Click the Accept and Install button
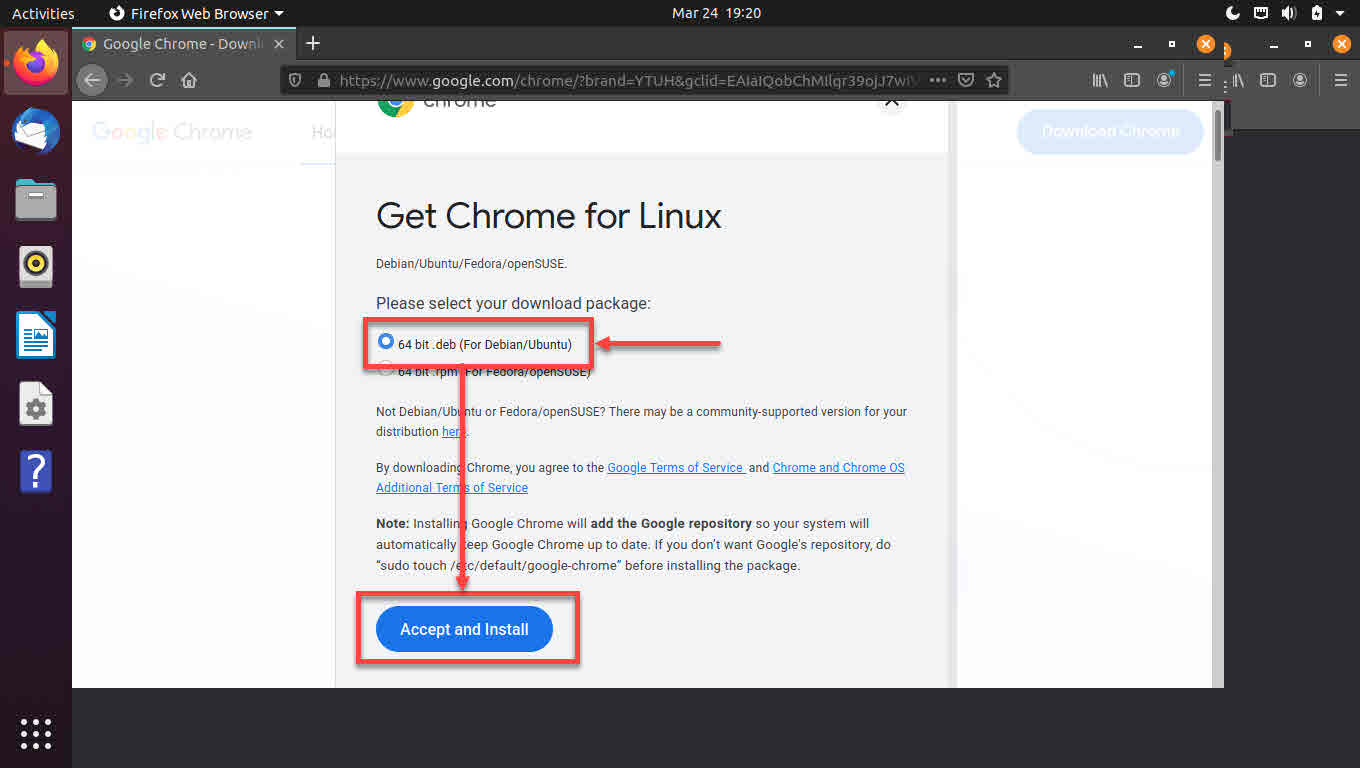Screen dimensions: 1360x768 click(x=464, y=629)
